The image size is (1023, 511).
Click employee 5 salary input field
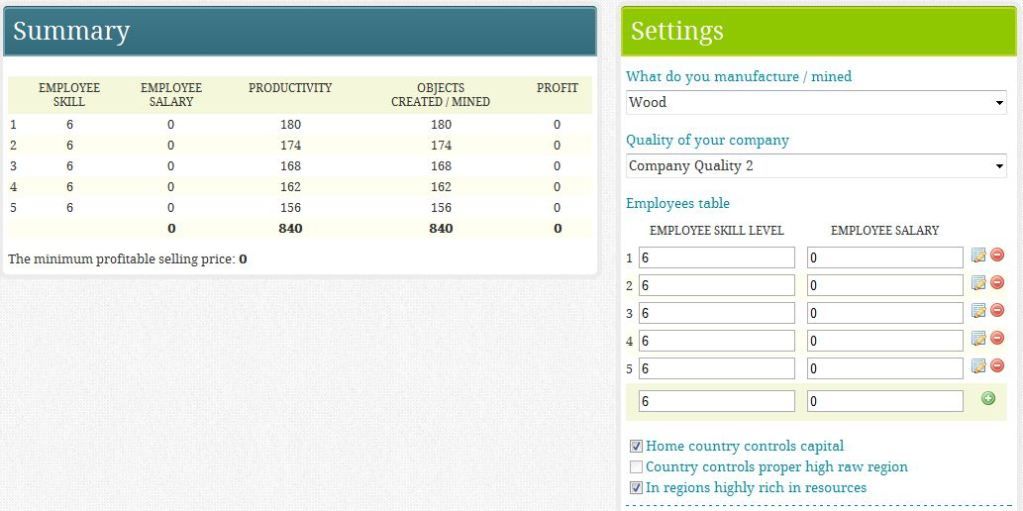(884, 368)
